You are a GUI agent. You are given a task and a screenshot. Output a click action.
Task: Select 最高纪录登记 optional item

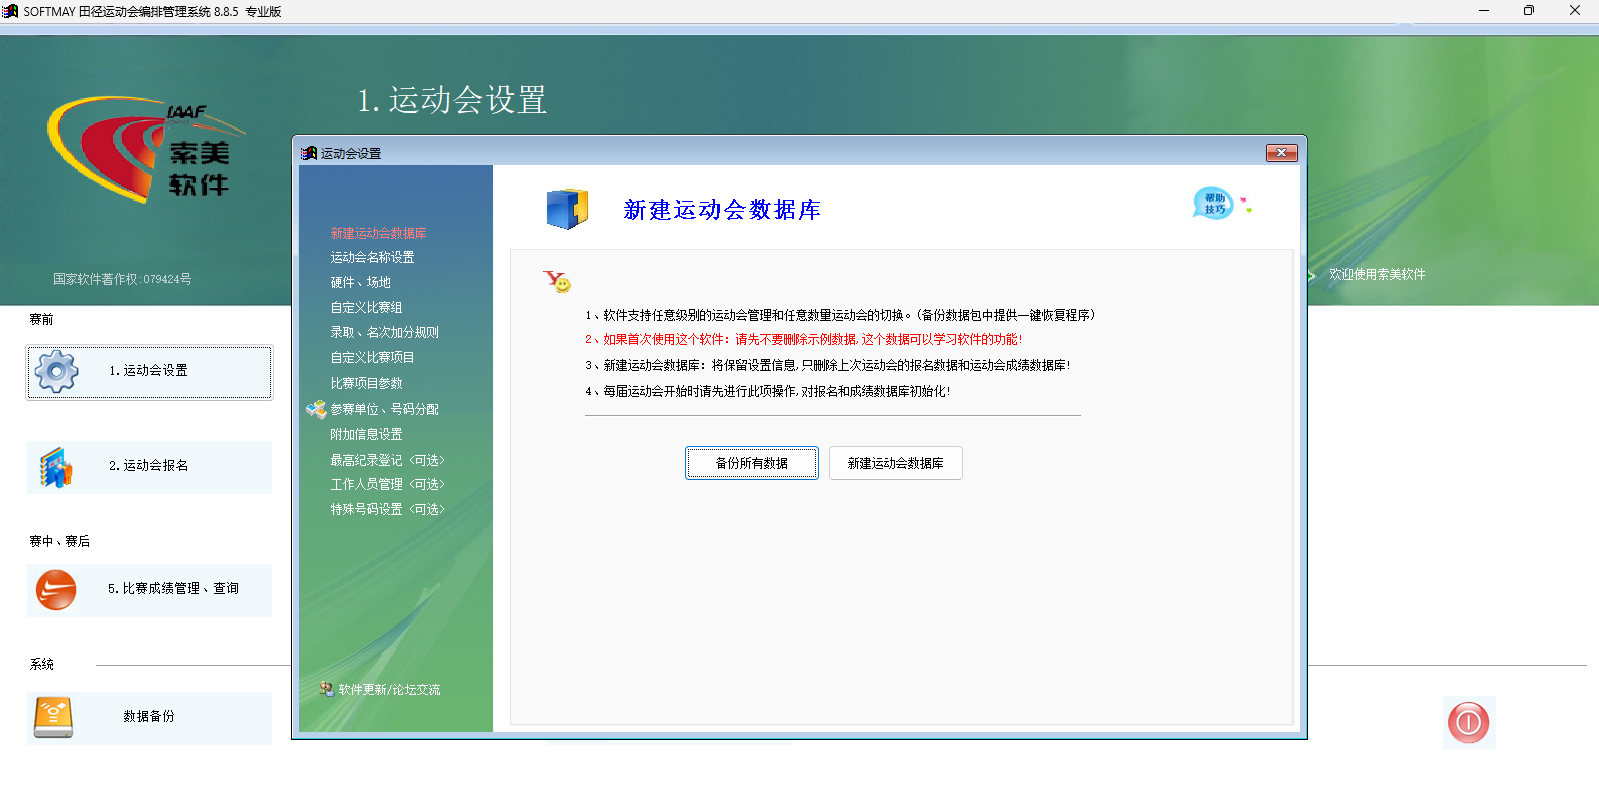[x=387, y=460]
